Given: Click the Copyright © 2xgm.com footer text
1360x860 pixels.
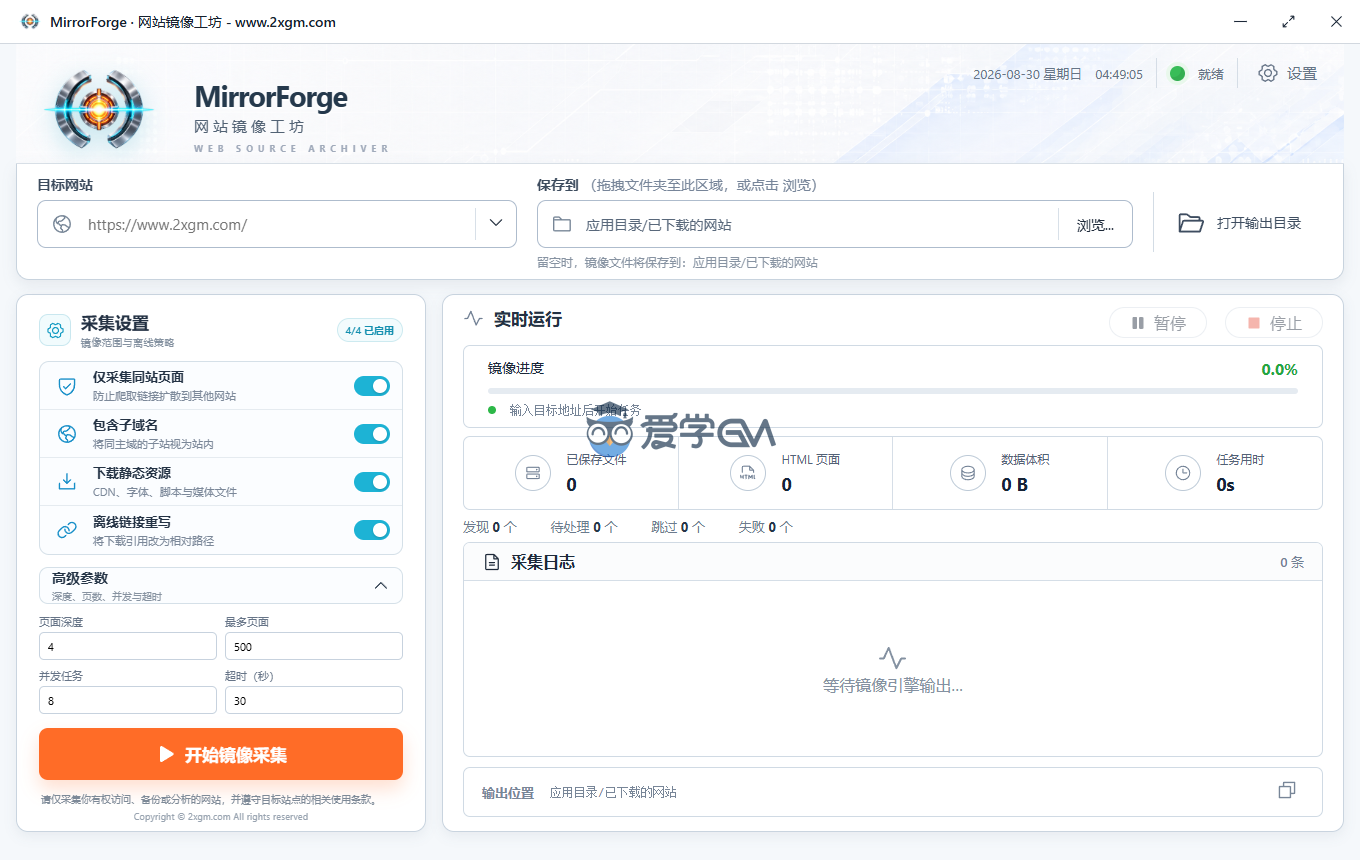Looking at the screenshot, I should [x=221, y=817].
